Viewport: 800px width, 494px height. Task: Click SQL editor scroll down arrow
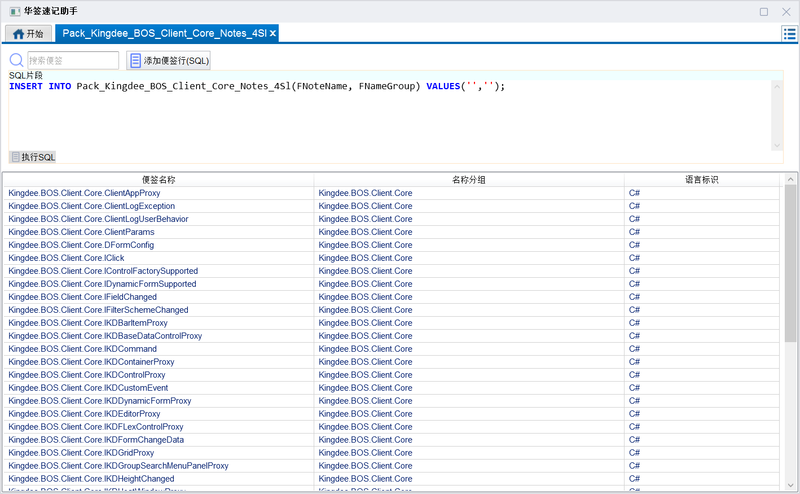(777, 145)
